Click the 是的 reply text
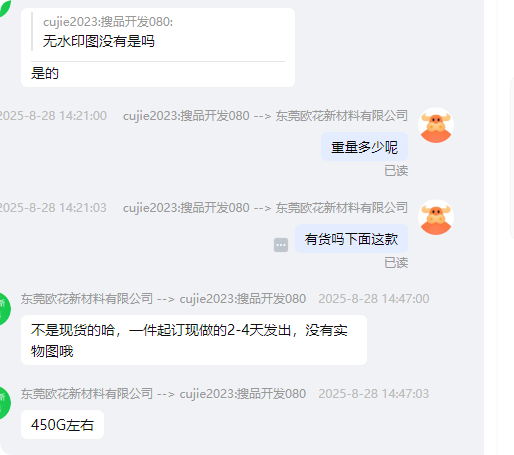The width and height of the screenshot is (514, 455). coord(45,73)
